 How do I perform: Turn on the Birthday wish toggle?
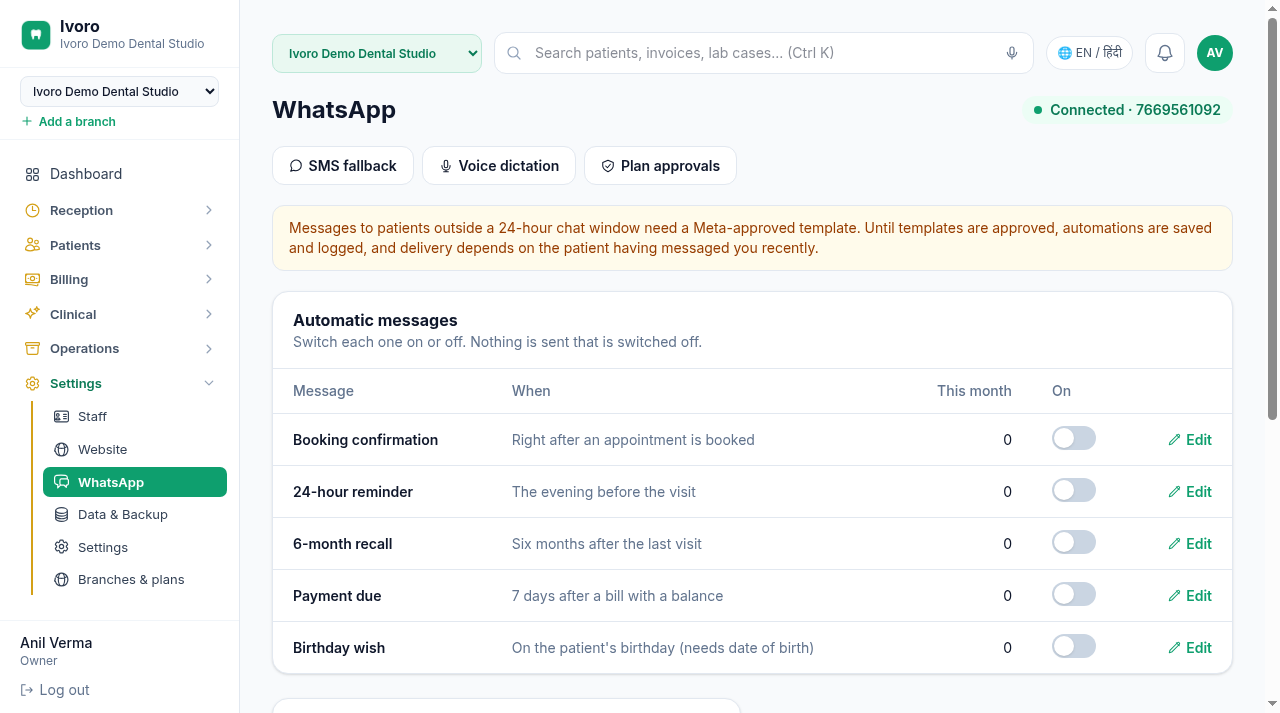tap(1074, 646)
